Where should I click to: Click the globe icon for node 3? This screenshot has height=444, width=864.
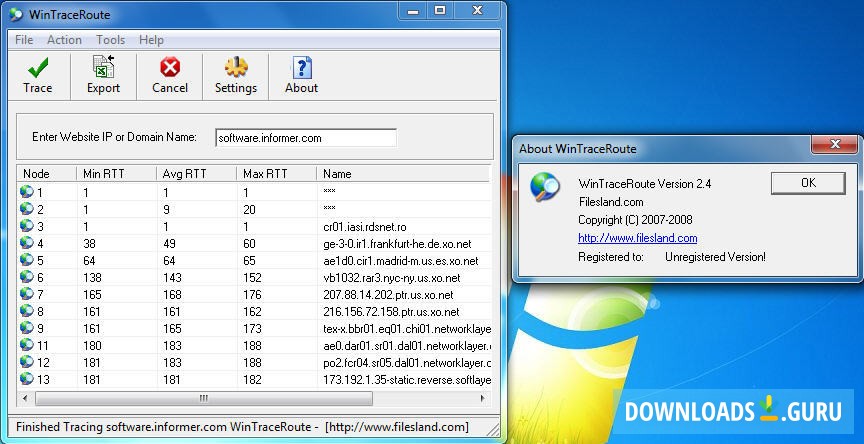26,226
